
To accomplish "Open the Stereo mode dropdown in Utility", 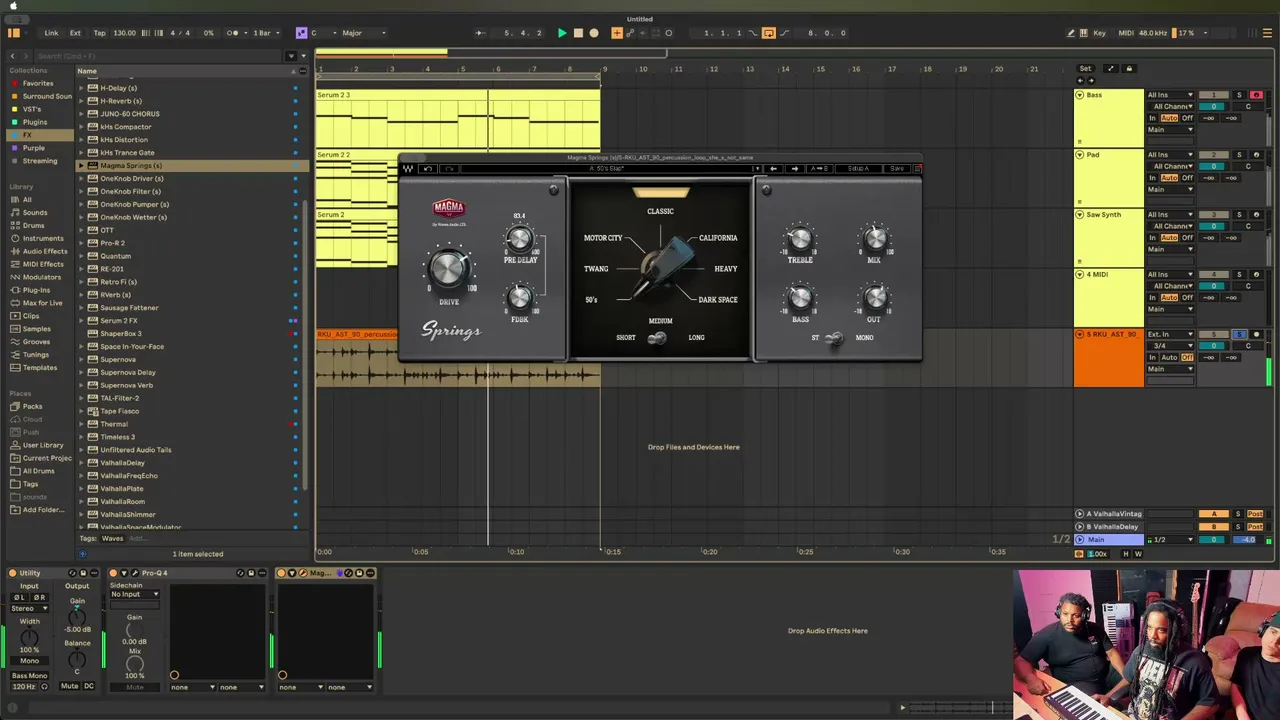I will tap(28, 608).
